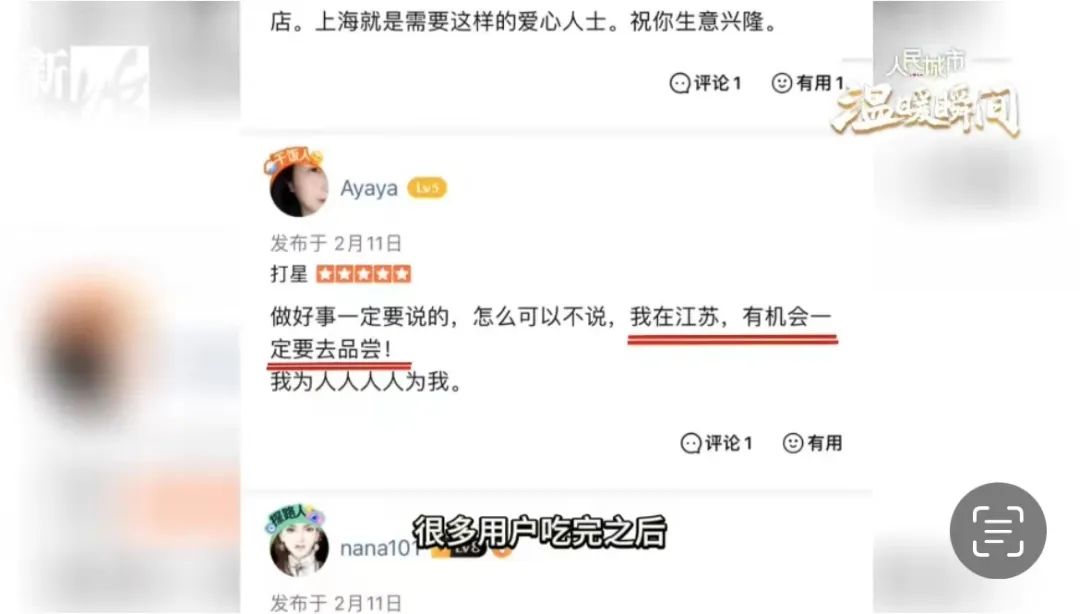Click the five-star rating on Ayaya's review
Viewport: 1080px width, 614px height.
[364, 274]
